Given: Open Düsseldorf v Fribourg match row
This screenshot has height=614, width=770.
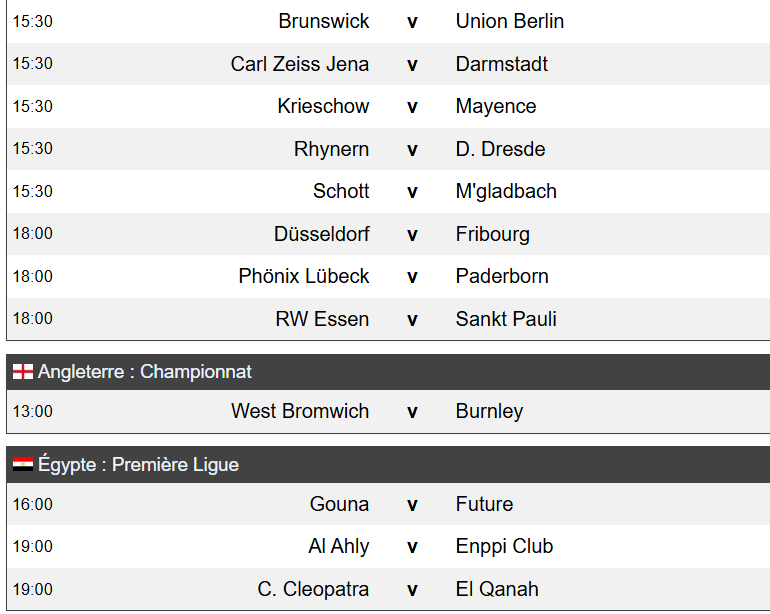Looking at the screenshot, I should click(388, 234).
